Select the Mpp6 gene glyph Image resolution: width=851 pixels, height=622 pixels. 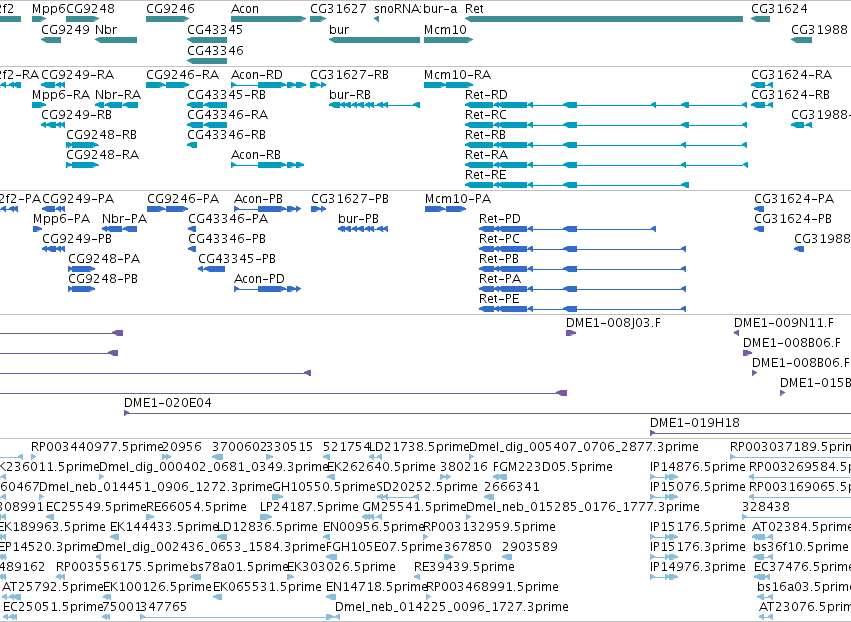point(39,19)
